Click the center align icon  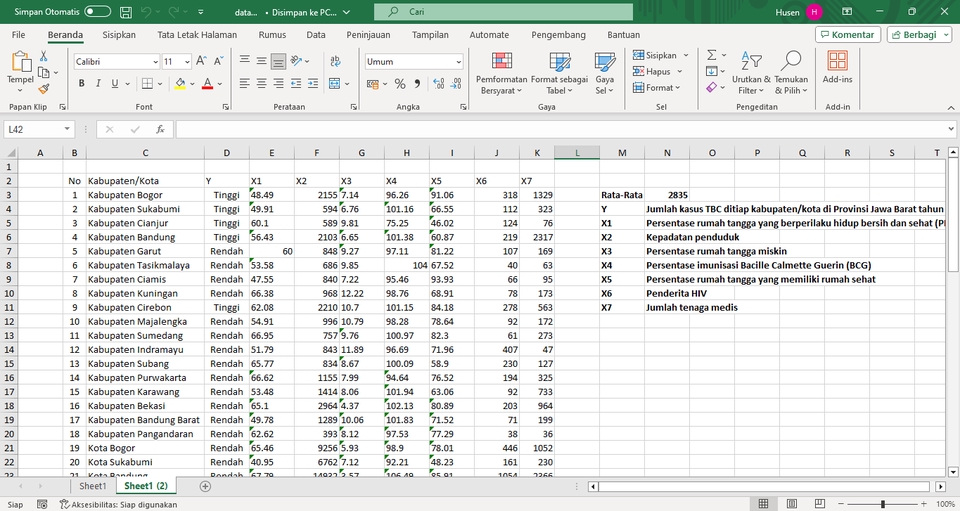pyautogui.click(x=261, y=84)
